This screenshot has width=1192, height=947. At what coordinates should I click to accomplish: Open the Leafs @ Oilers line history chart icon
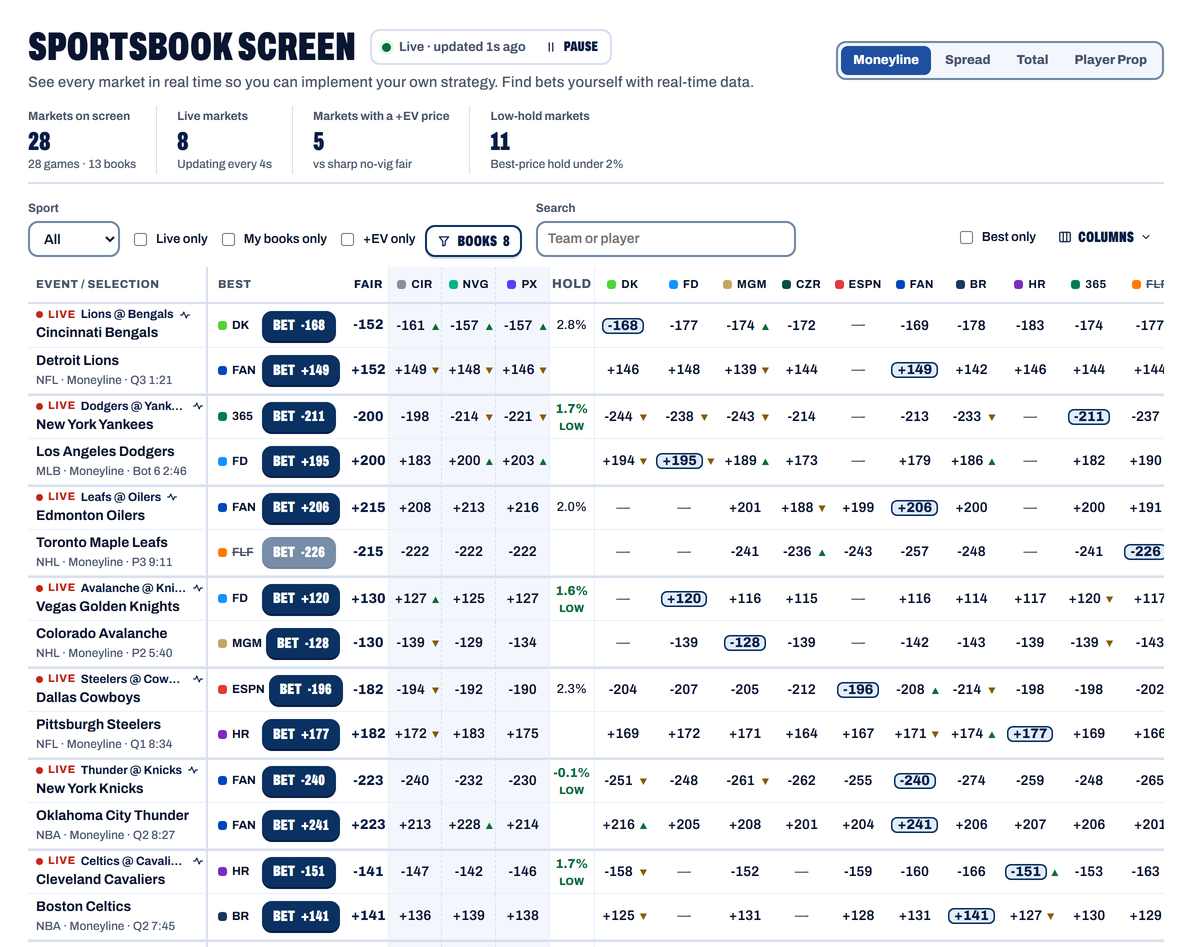172,497
